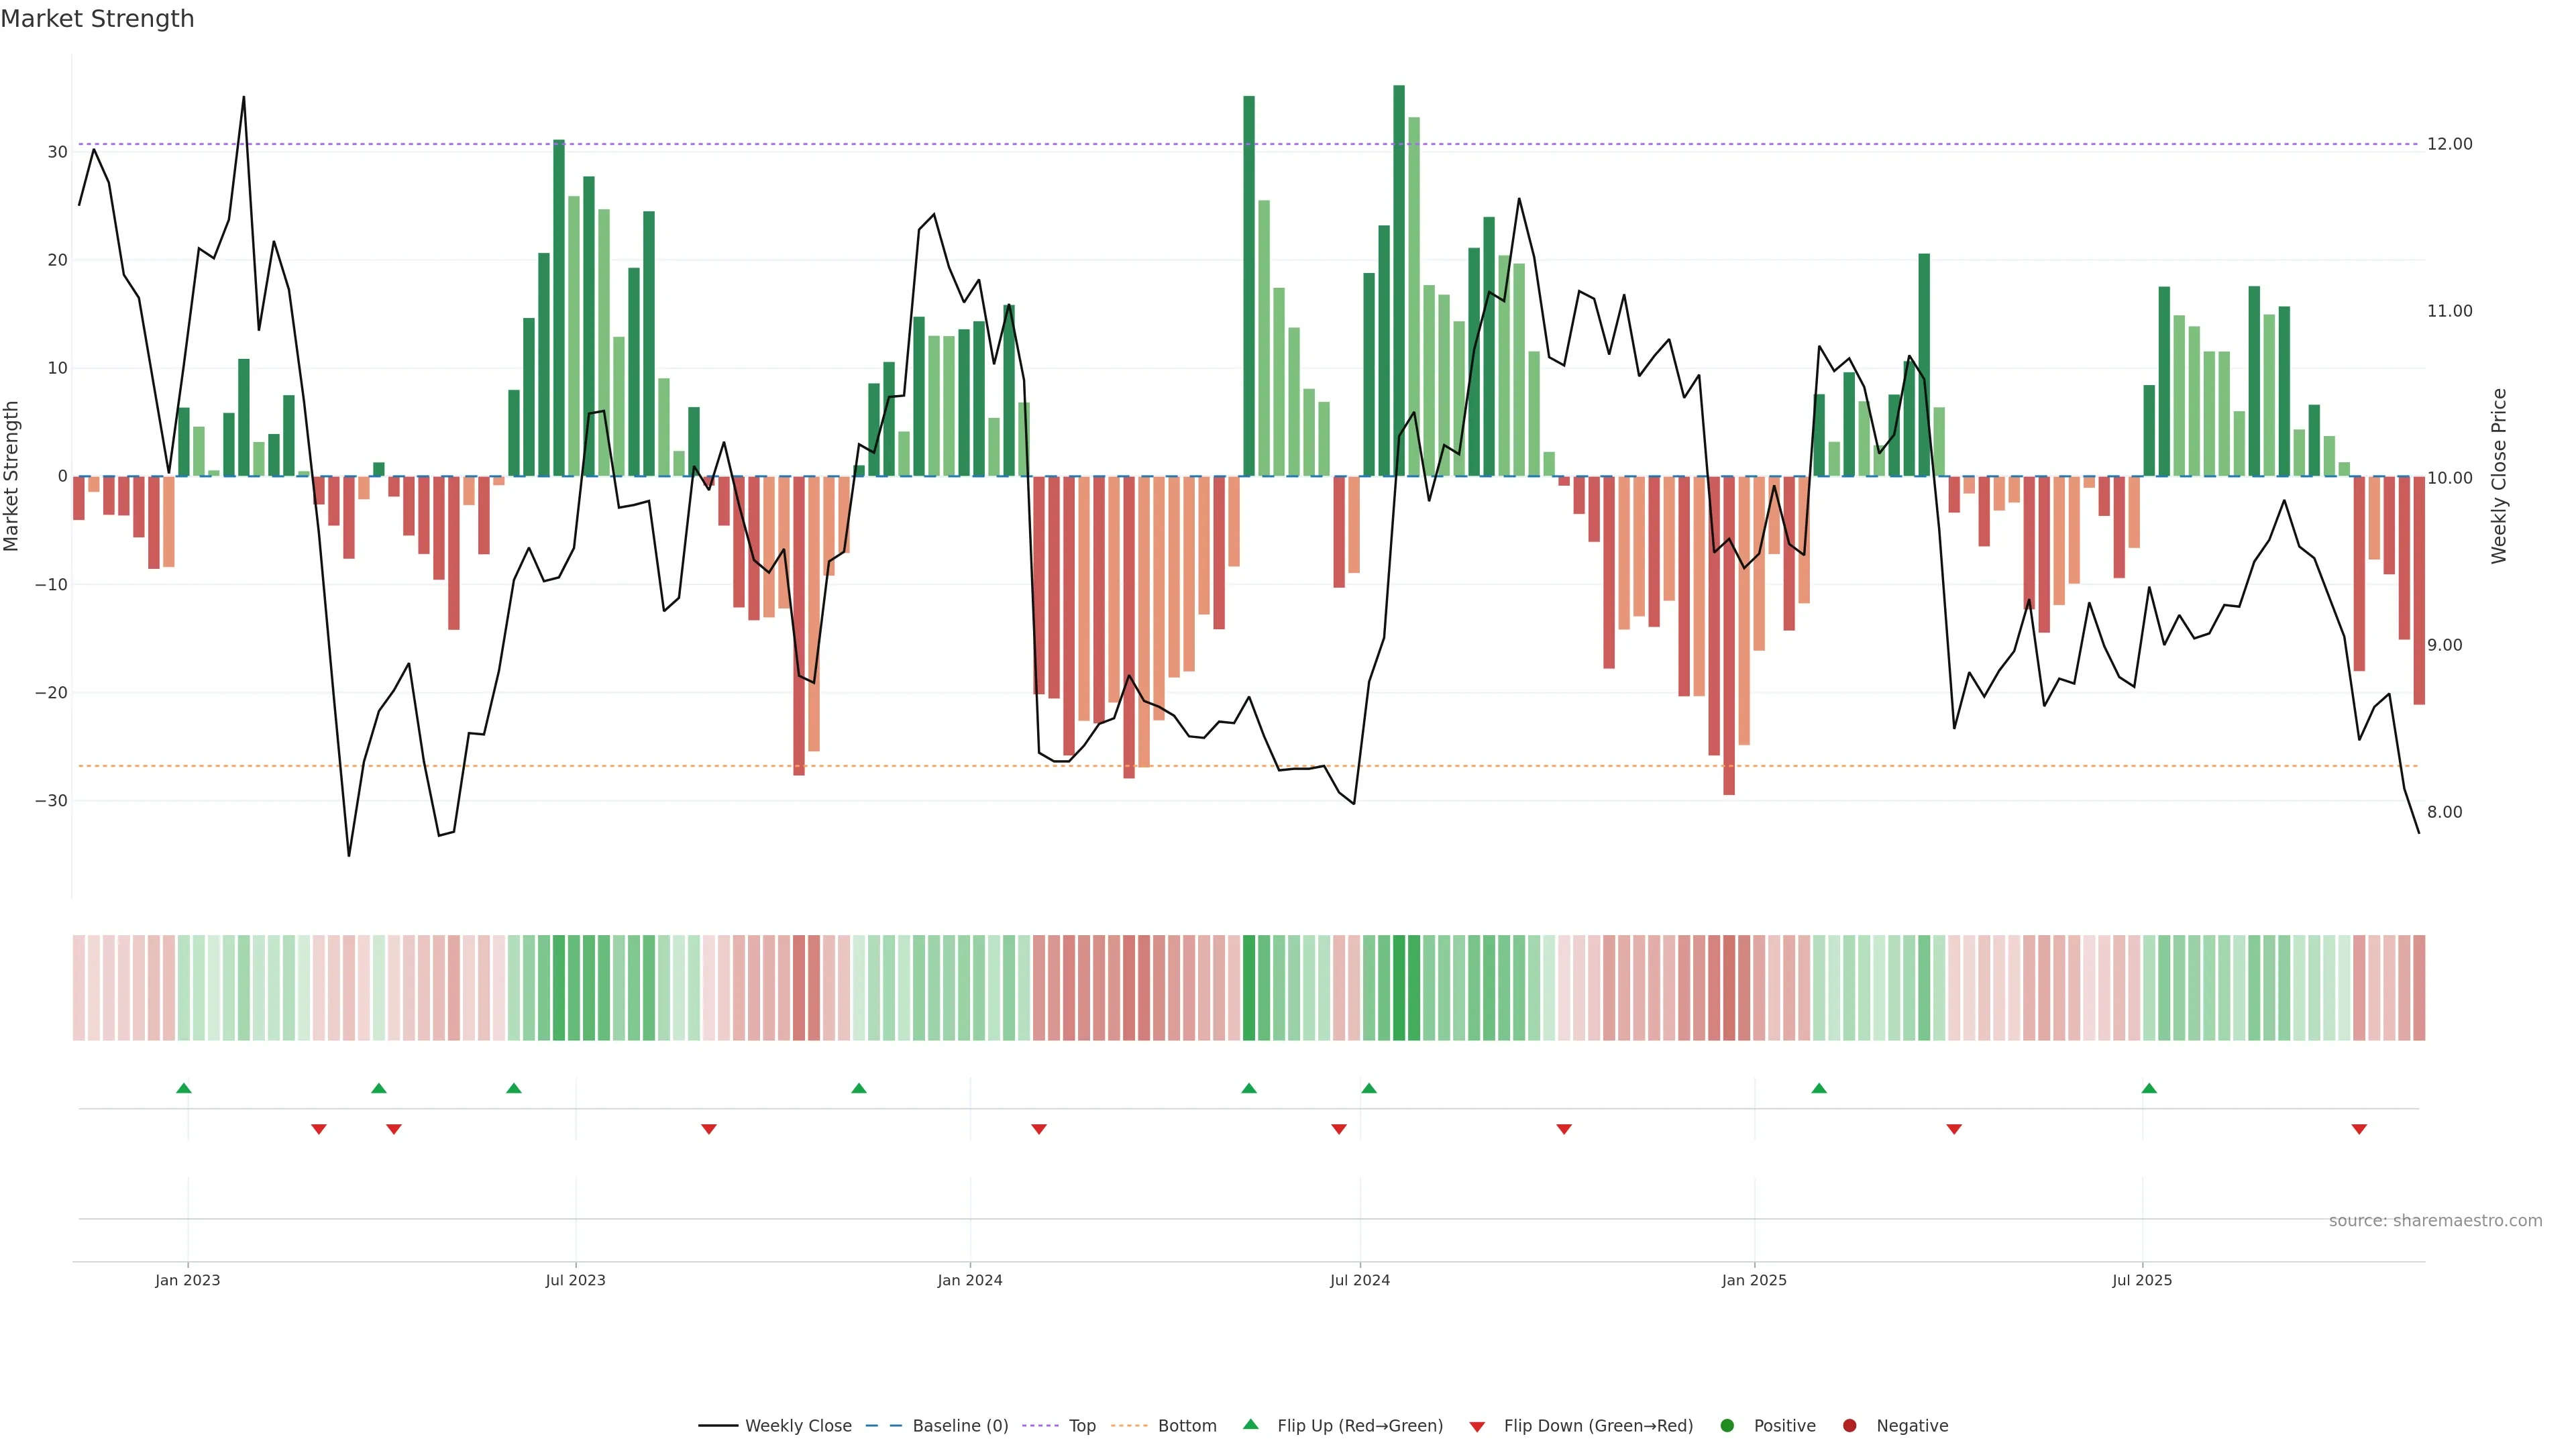Viewport: 2576px width, 1449px height.
Task: Click the green Positive legend circle
Action: point(1727,1426)
